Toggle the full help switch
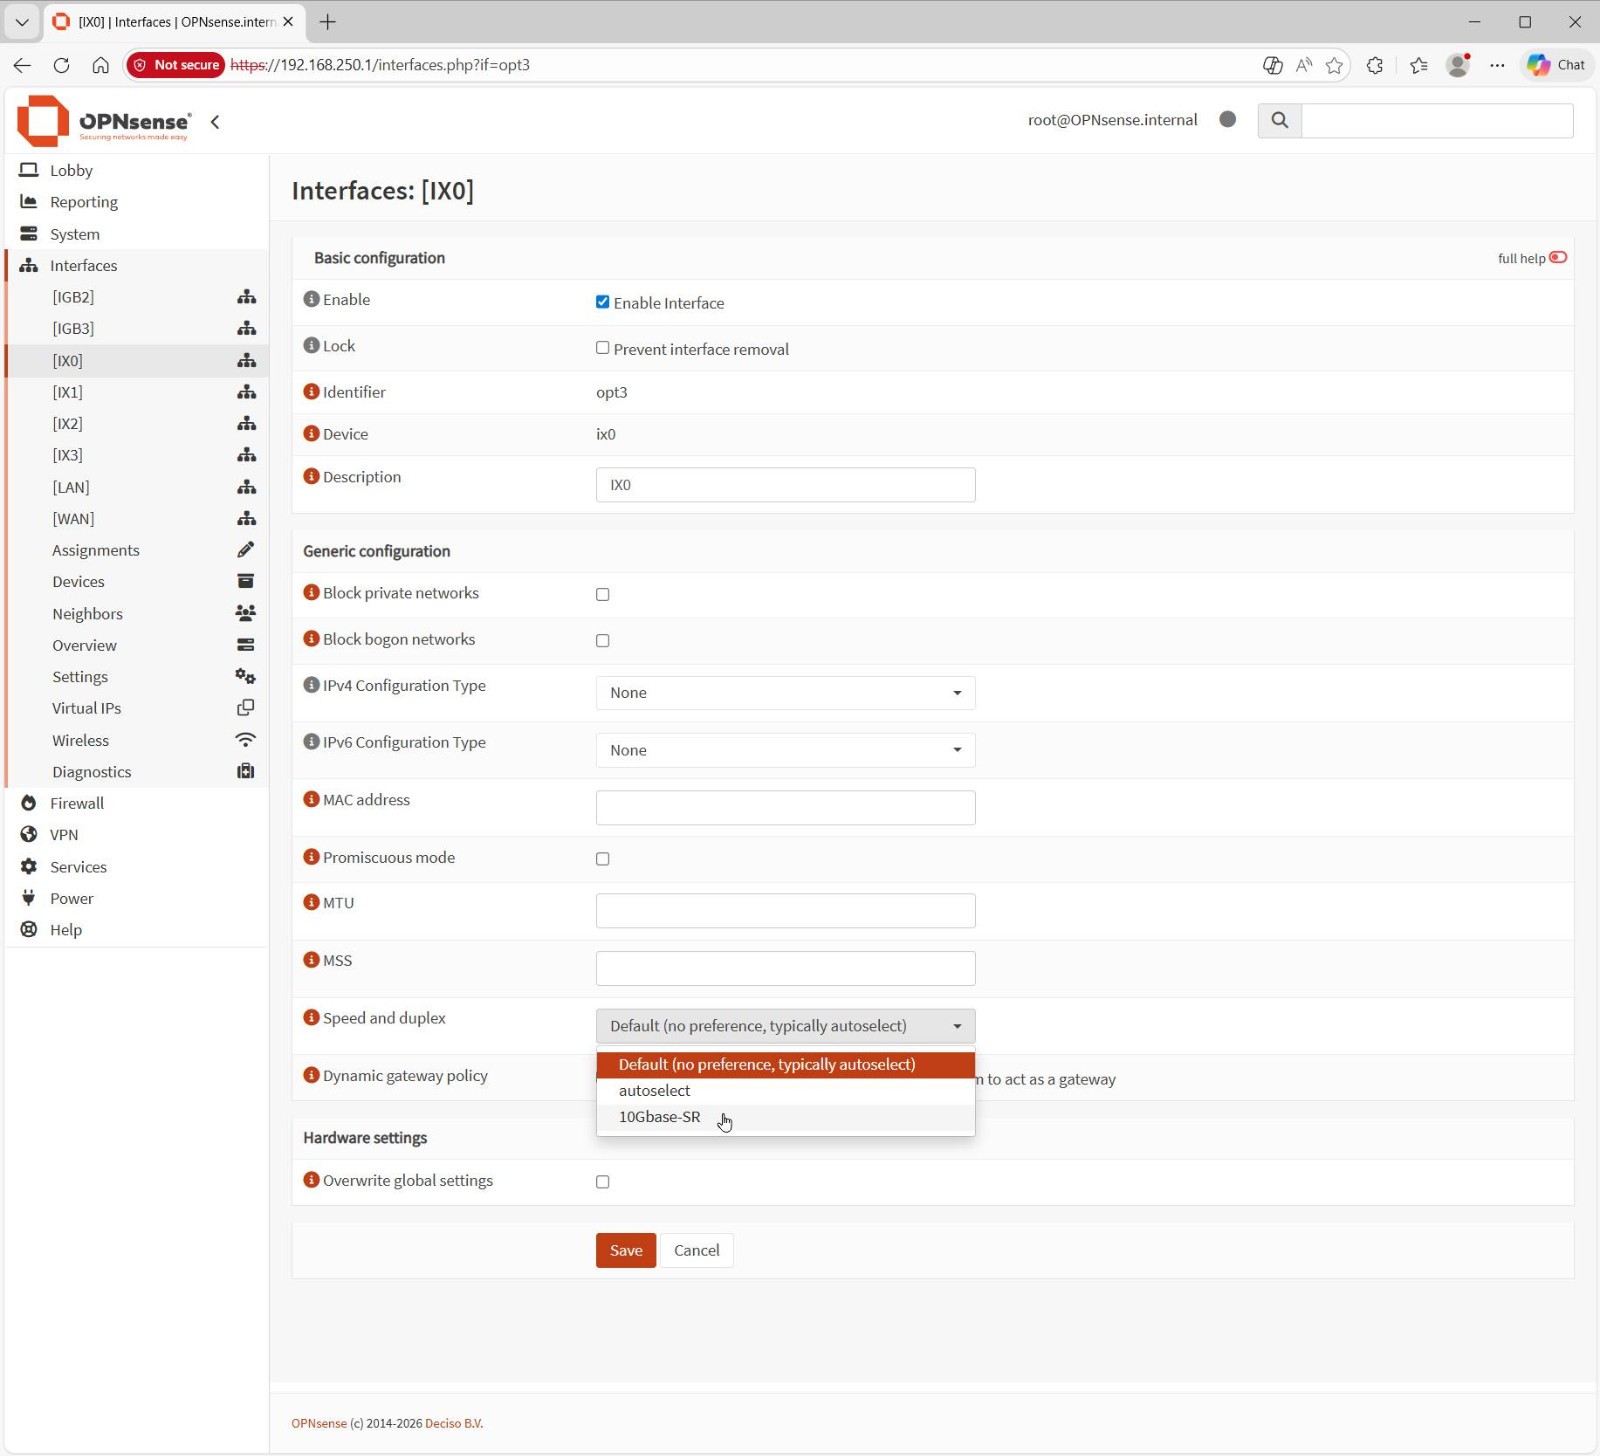The image size is (1600, 1456). [1557, 258]
